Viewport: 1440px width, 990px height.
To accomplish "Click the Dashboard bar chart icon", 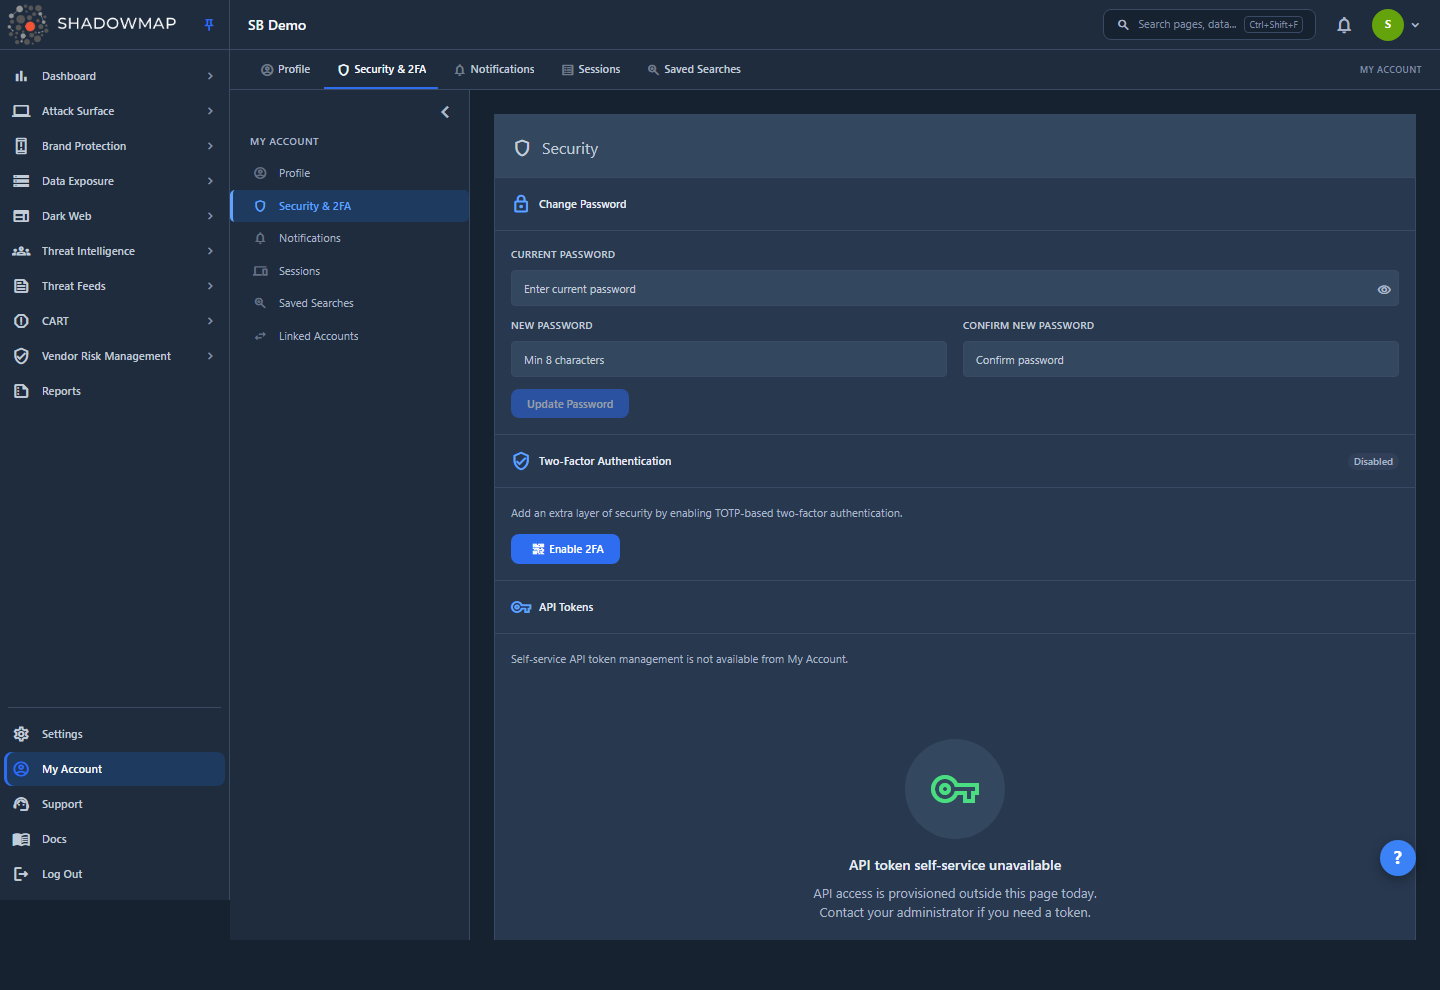I will 21,76.
